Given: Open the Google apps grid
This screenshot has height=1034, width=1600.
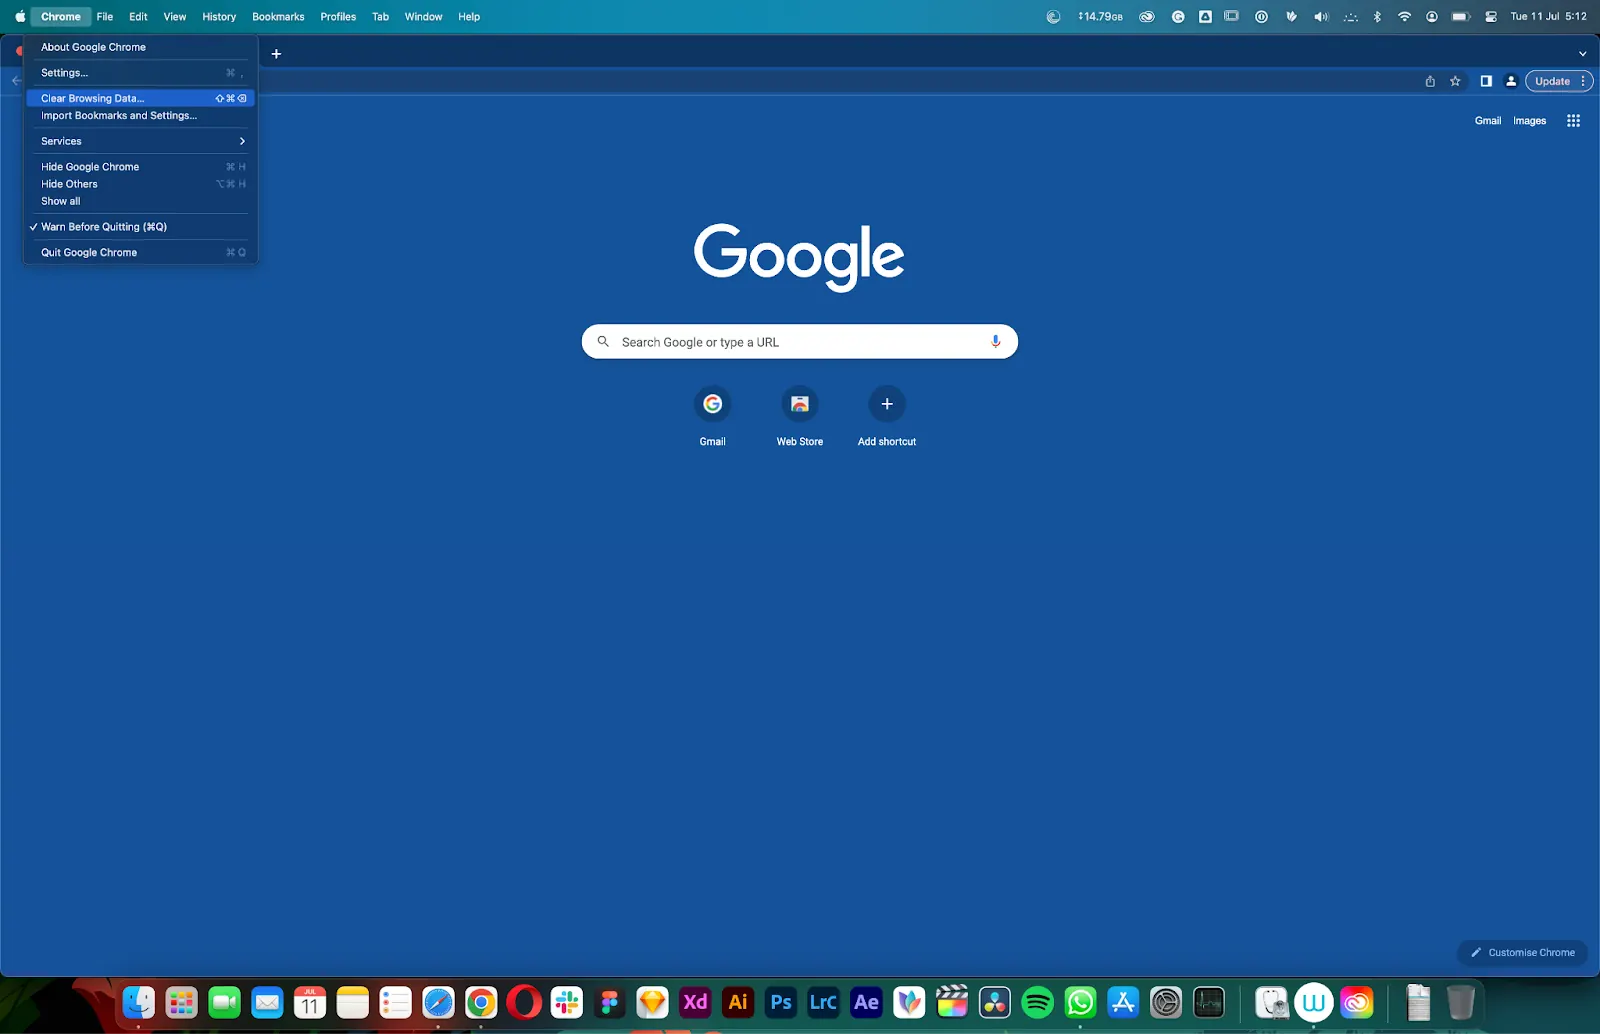Looking at the screenshot, I should pos(1573,121).
